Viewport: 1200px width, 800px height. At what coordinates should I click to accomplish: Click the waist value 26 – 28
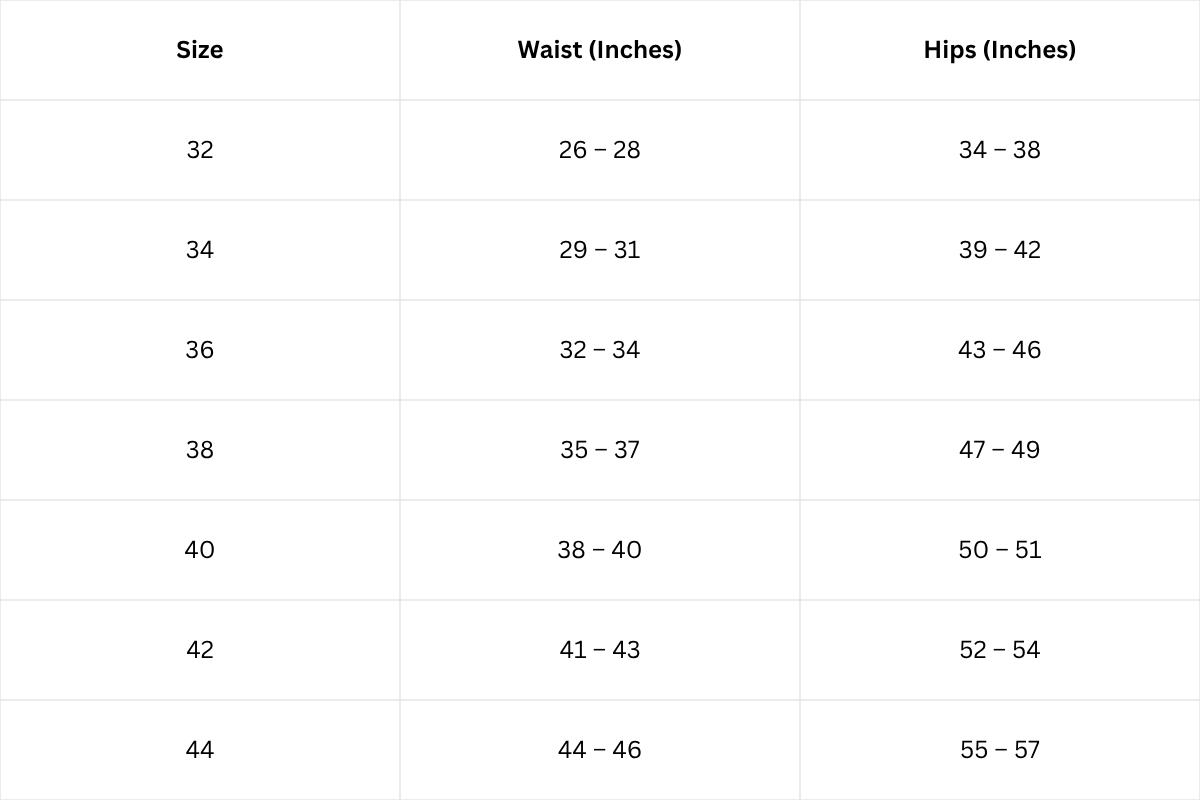[x=599, y=150]
